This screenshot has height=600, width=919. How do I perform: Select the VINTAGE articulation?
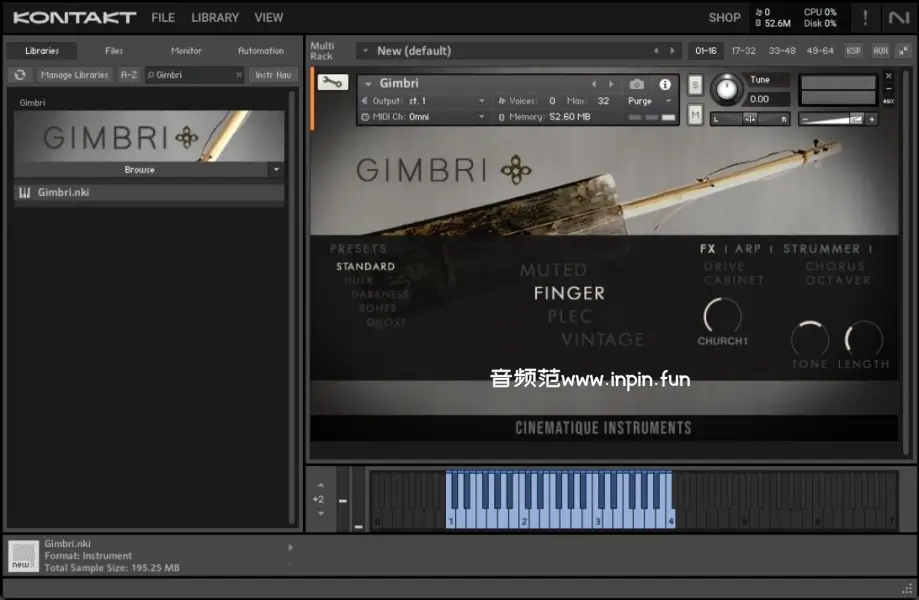pos(603,339)
